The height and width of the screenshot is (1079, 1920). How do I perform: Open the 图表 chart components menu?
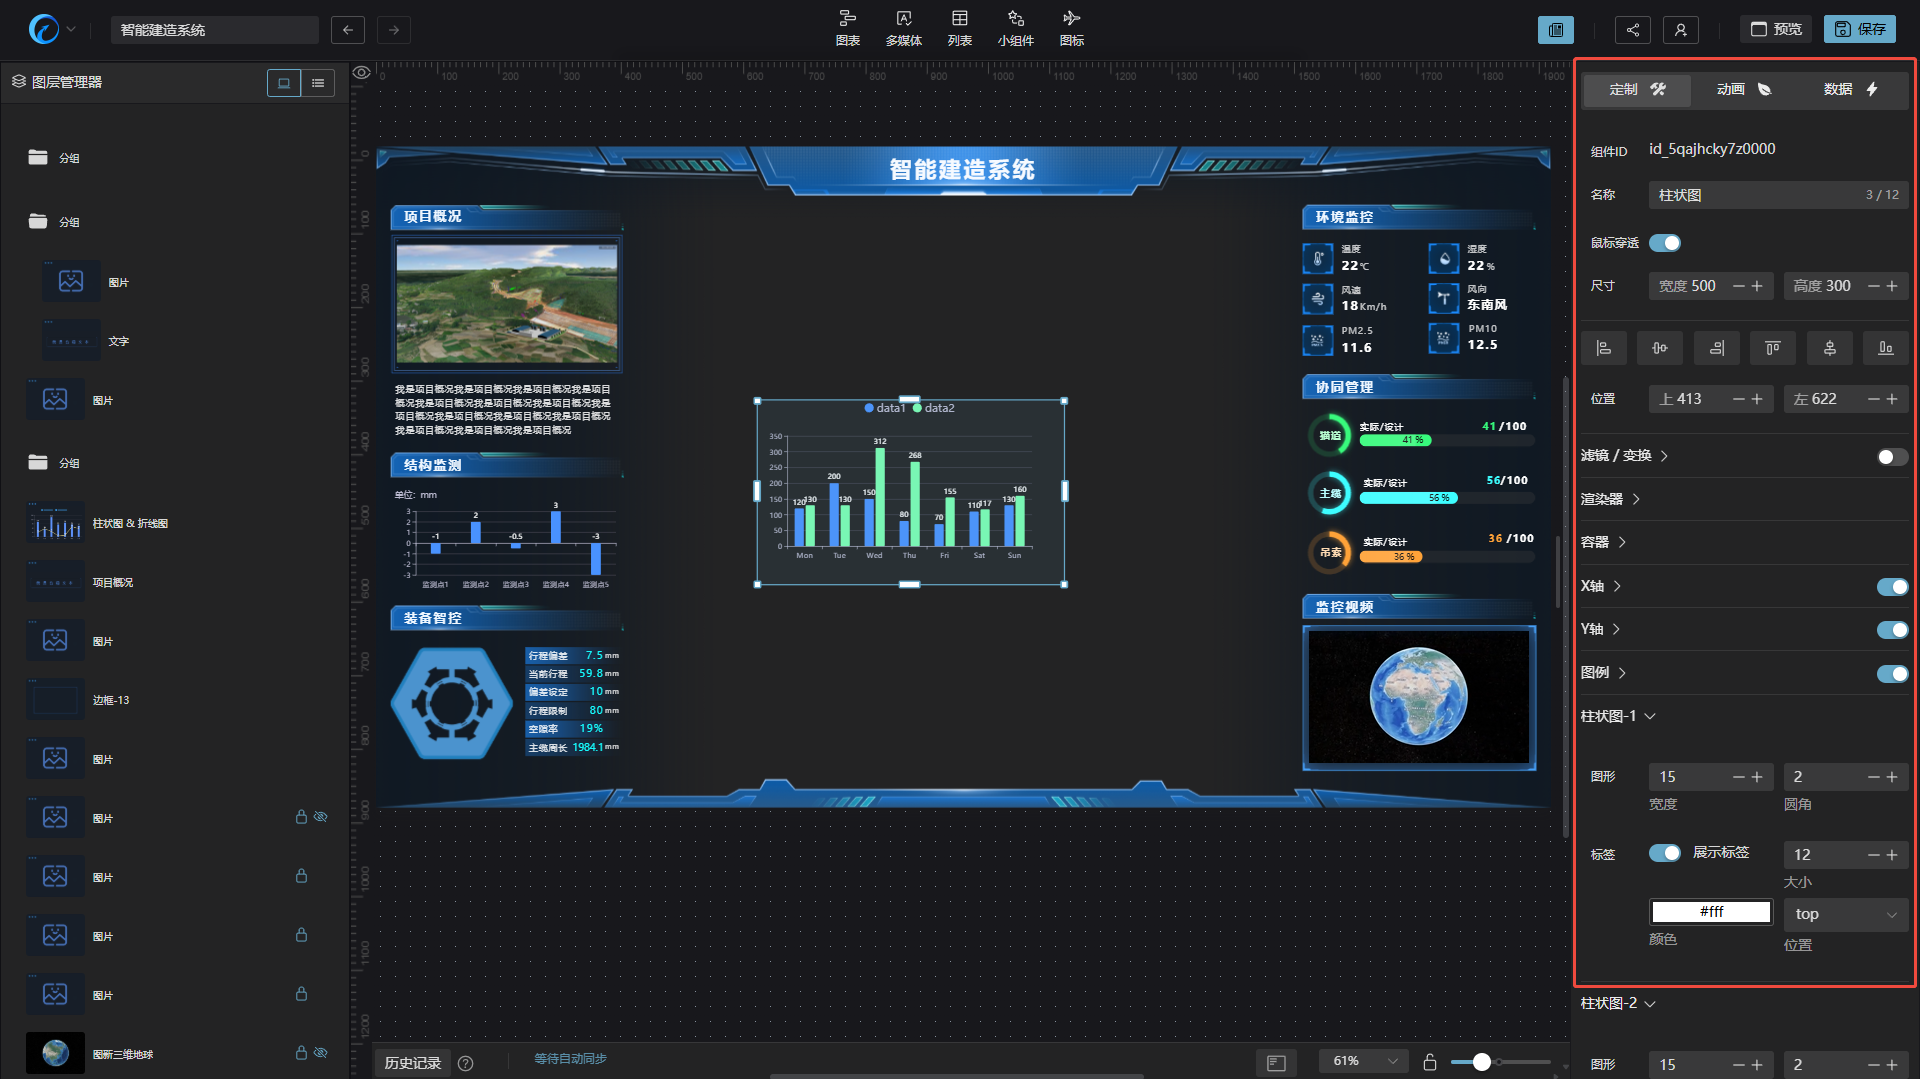coord(847,27)
